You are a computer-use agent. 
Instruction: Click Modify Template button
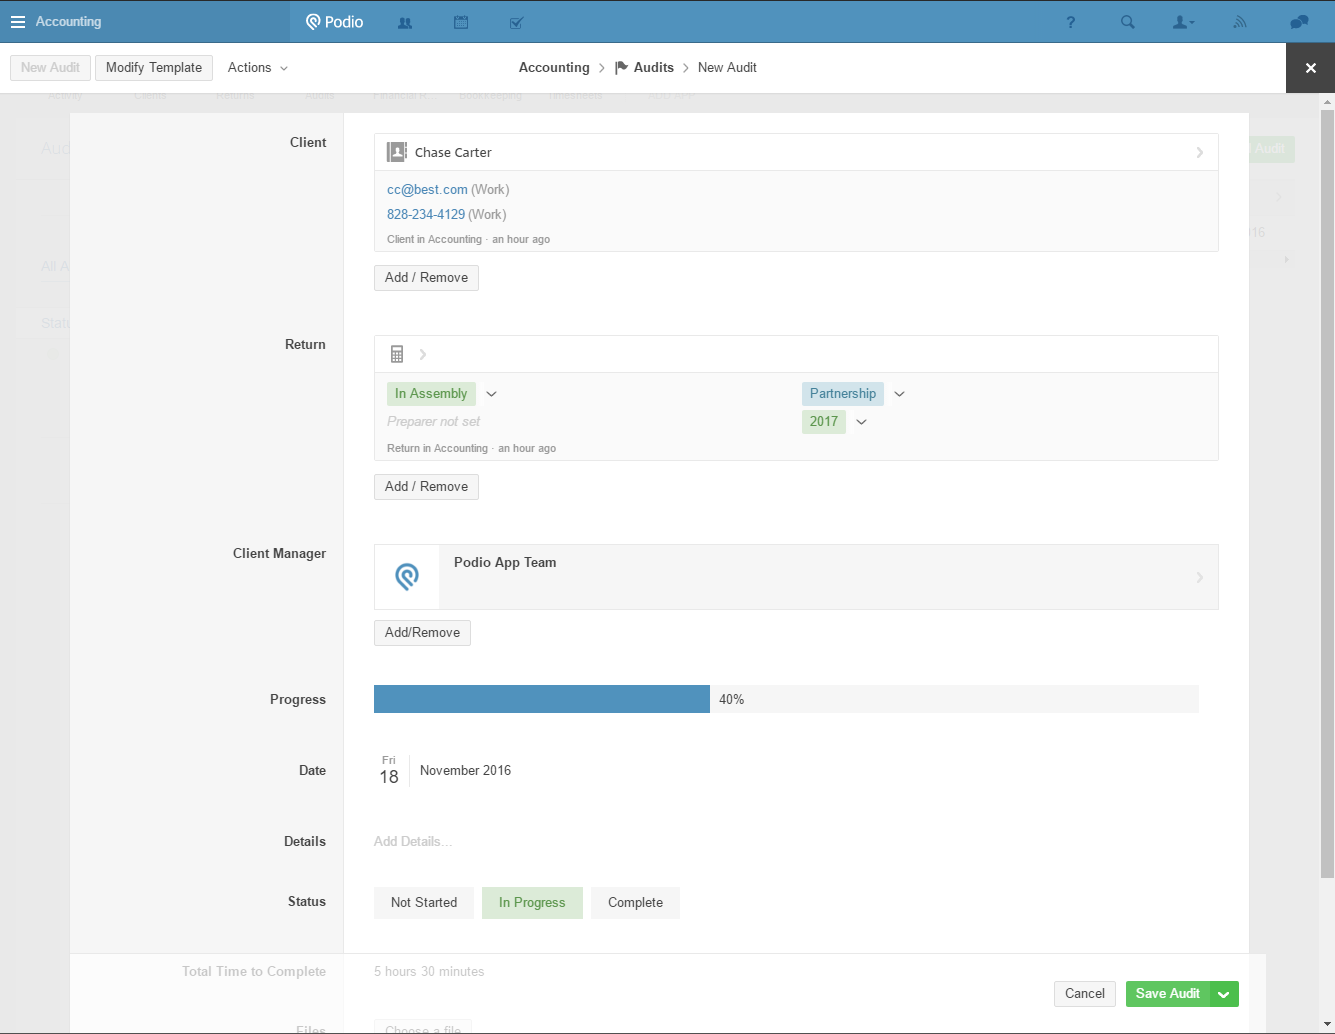click(154, 68)
